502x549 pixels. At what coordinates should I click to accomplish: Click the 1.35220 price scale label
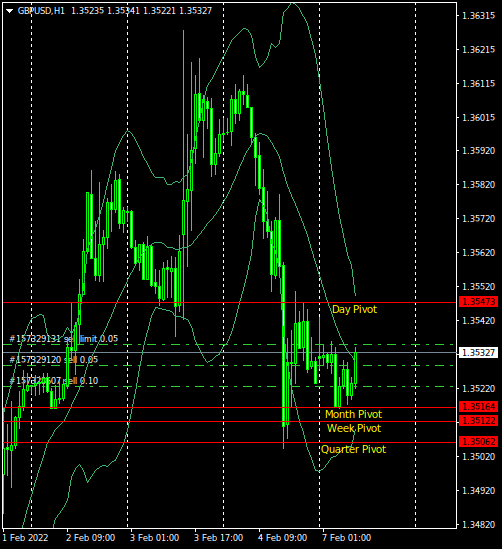click(479, 389)
